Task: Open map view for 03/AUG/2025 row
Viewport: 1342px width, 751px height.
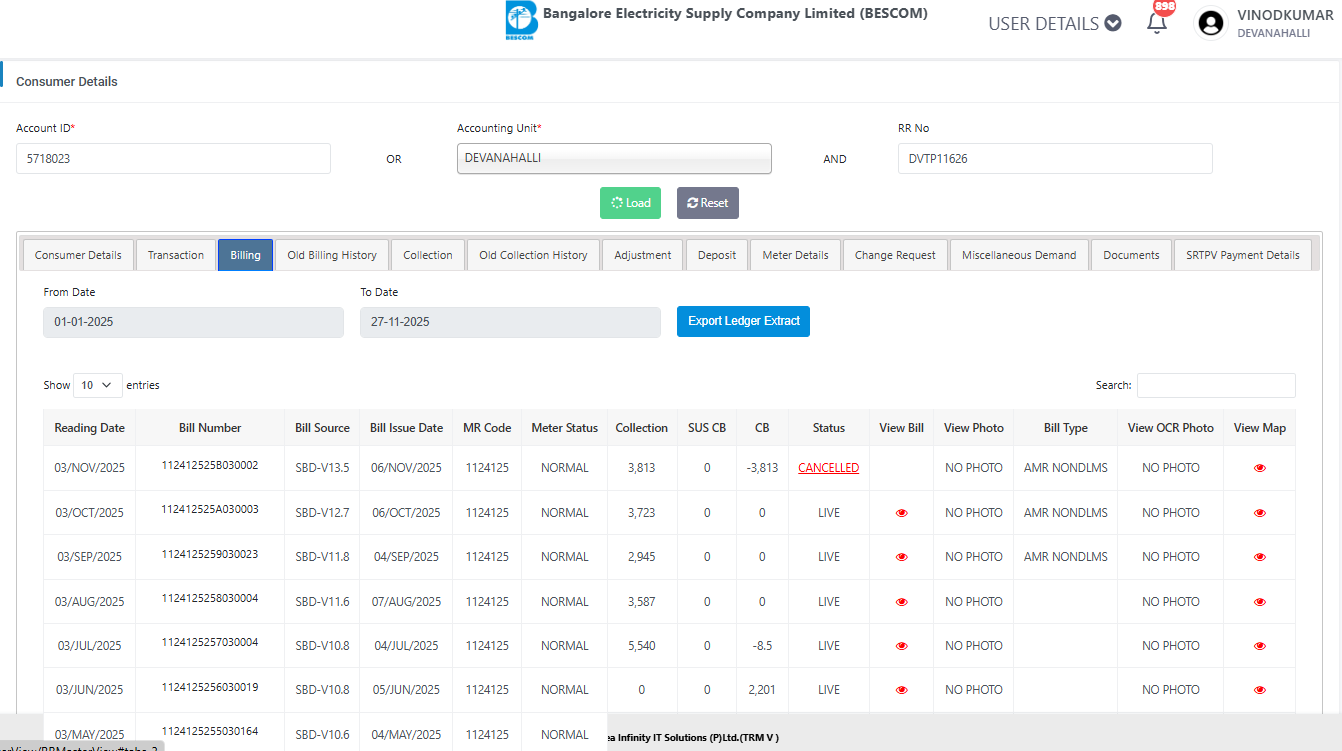Action: click(x=1259, y=602)
